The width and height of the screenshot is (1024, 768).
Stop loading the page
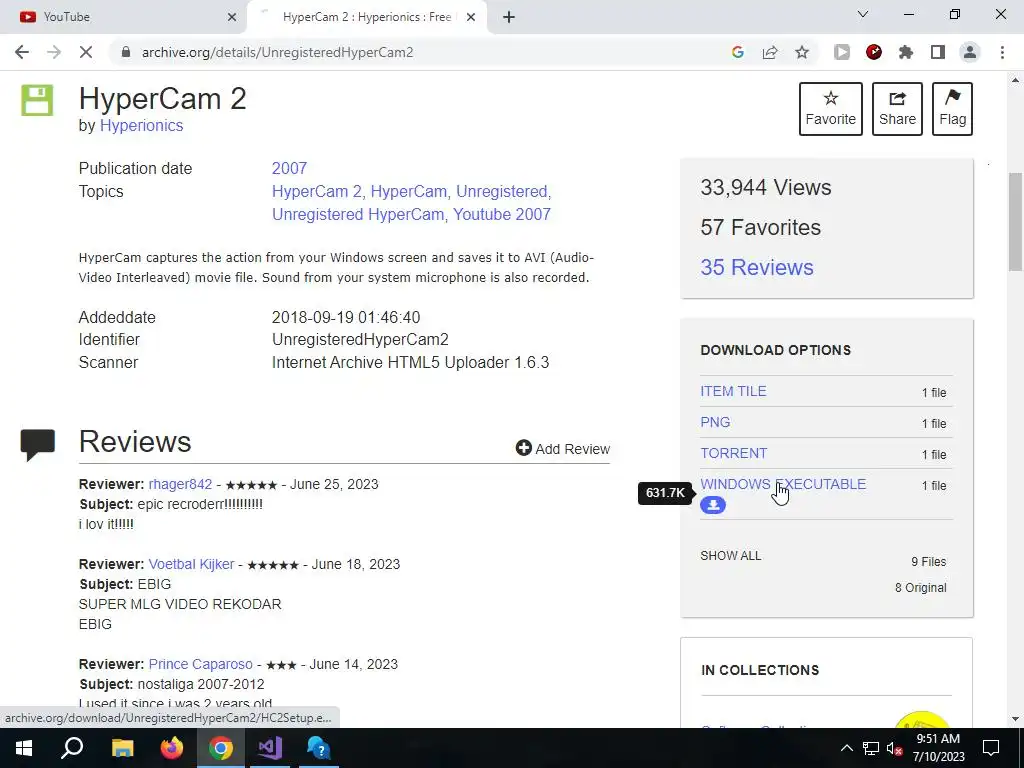point(86,52)
